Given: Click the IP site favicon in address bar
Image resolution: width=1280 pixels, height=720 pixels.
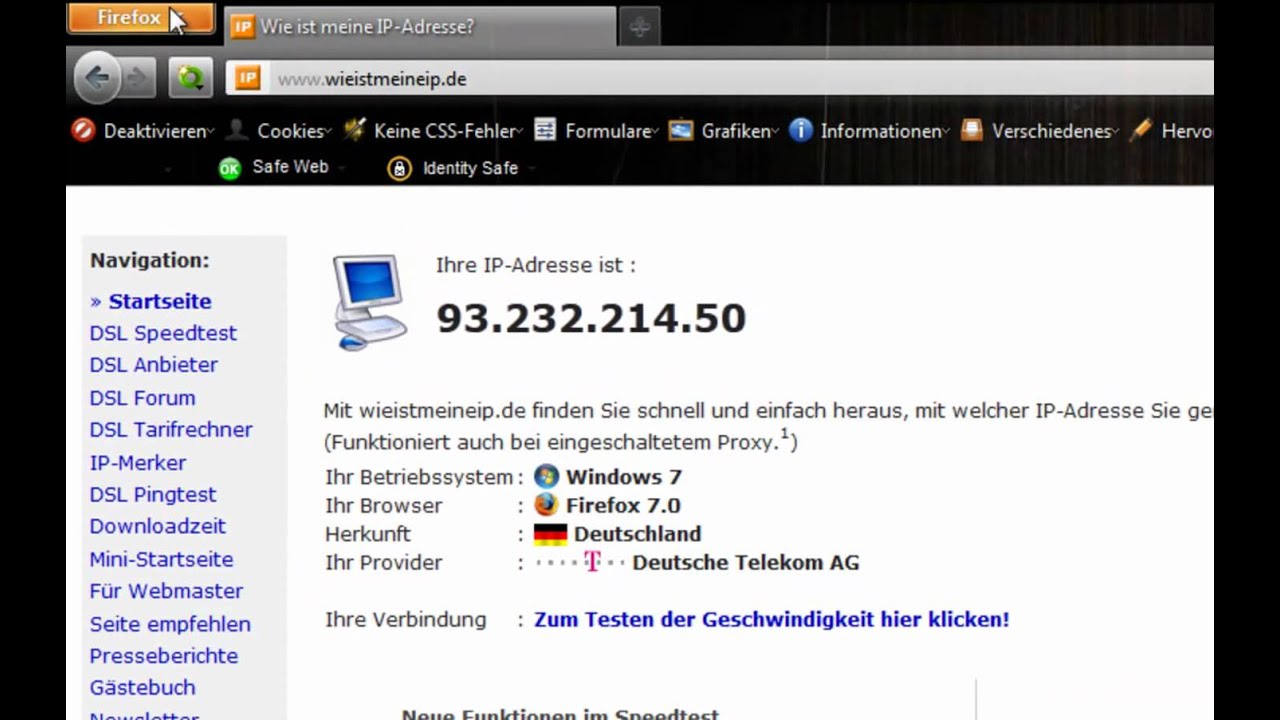Looking at the screenshot, I should 248,78.
